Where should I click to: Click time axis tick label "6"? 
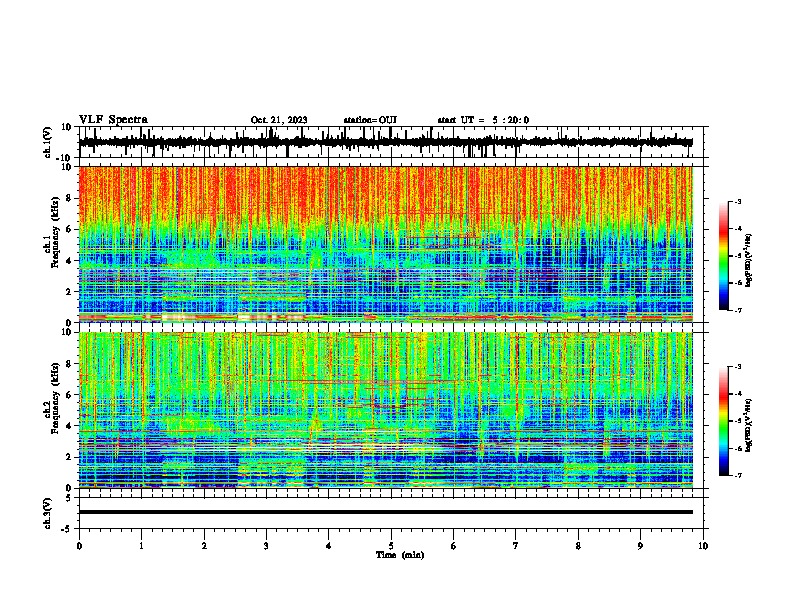click(454, 546)
